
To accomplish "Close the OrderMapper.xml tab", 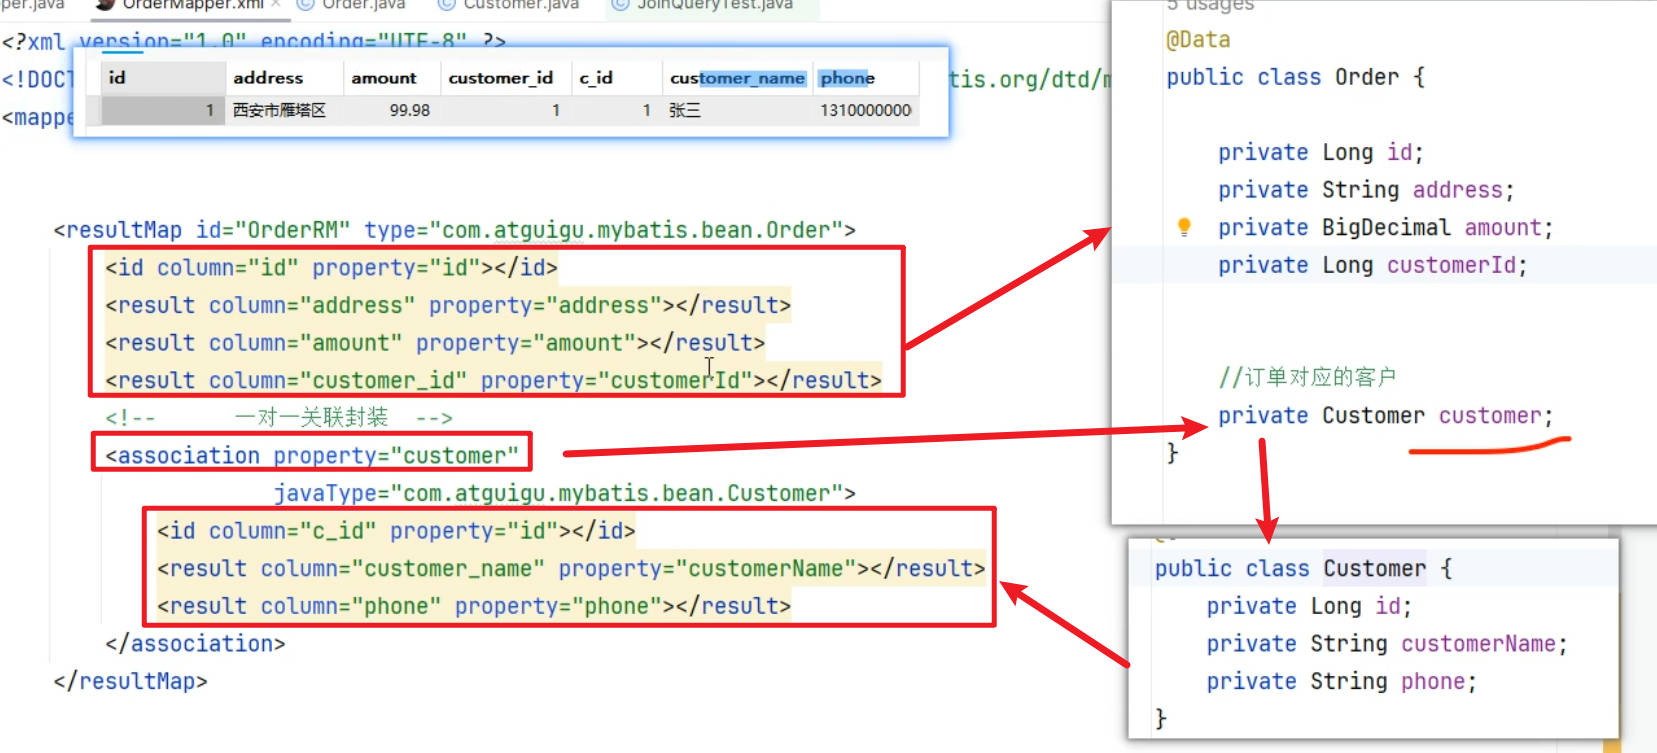I will click(275, 4).
